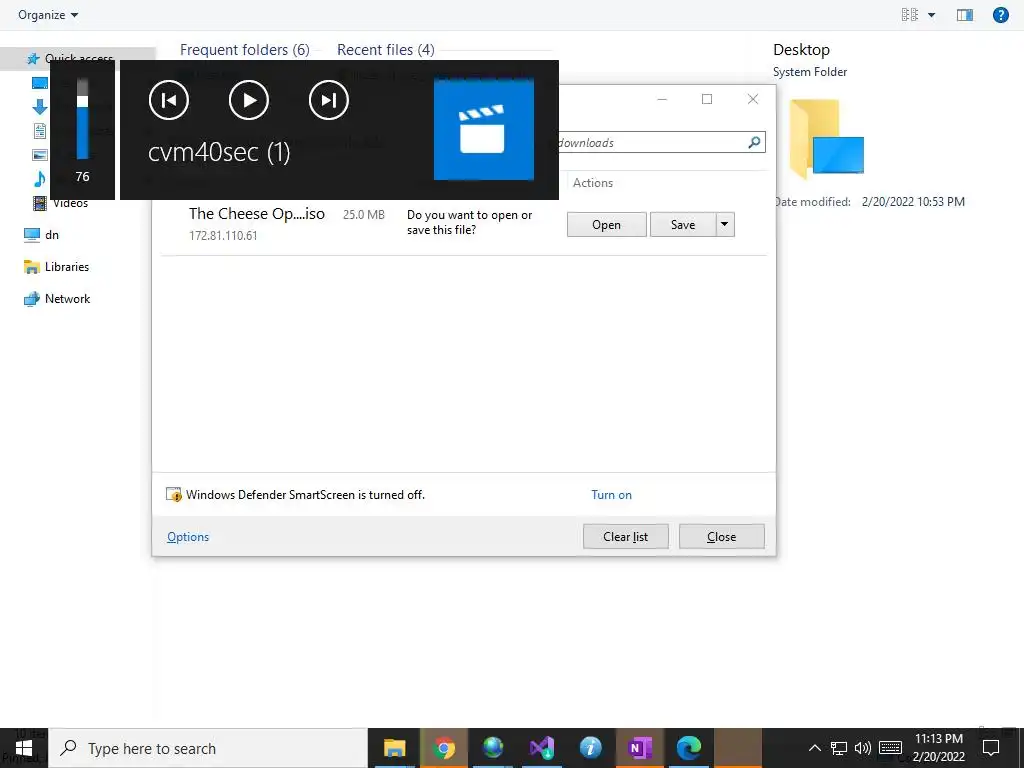
Task: Skip to next track in media overlay
Action: click(328, 100)
